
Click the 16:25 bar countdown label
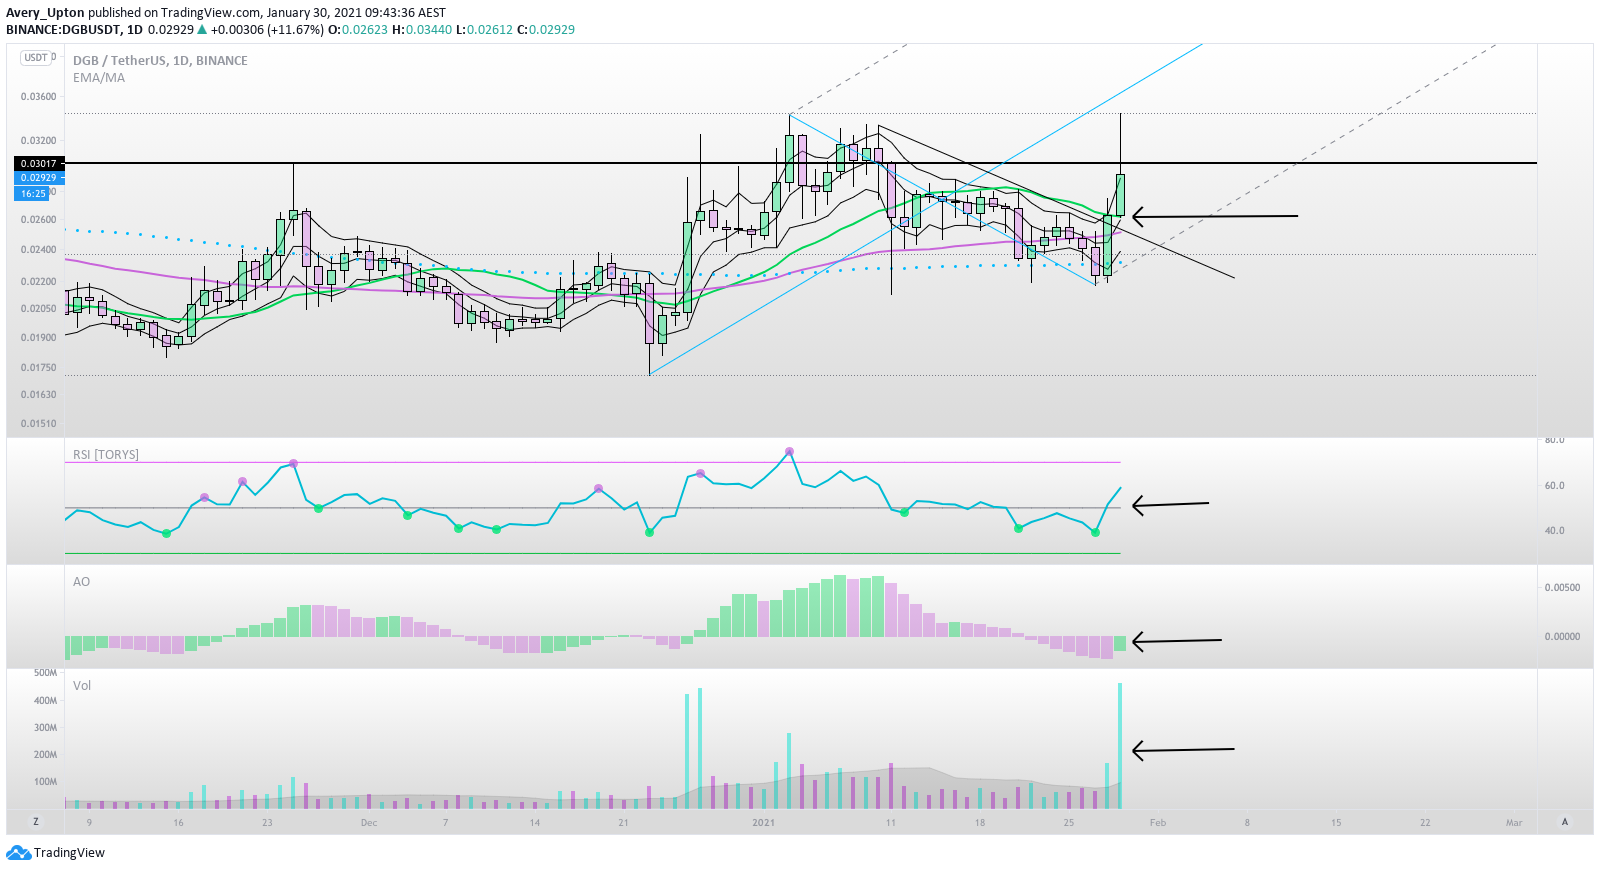point(33,193)
